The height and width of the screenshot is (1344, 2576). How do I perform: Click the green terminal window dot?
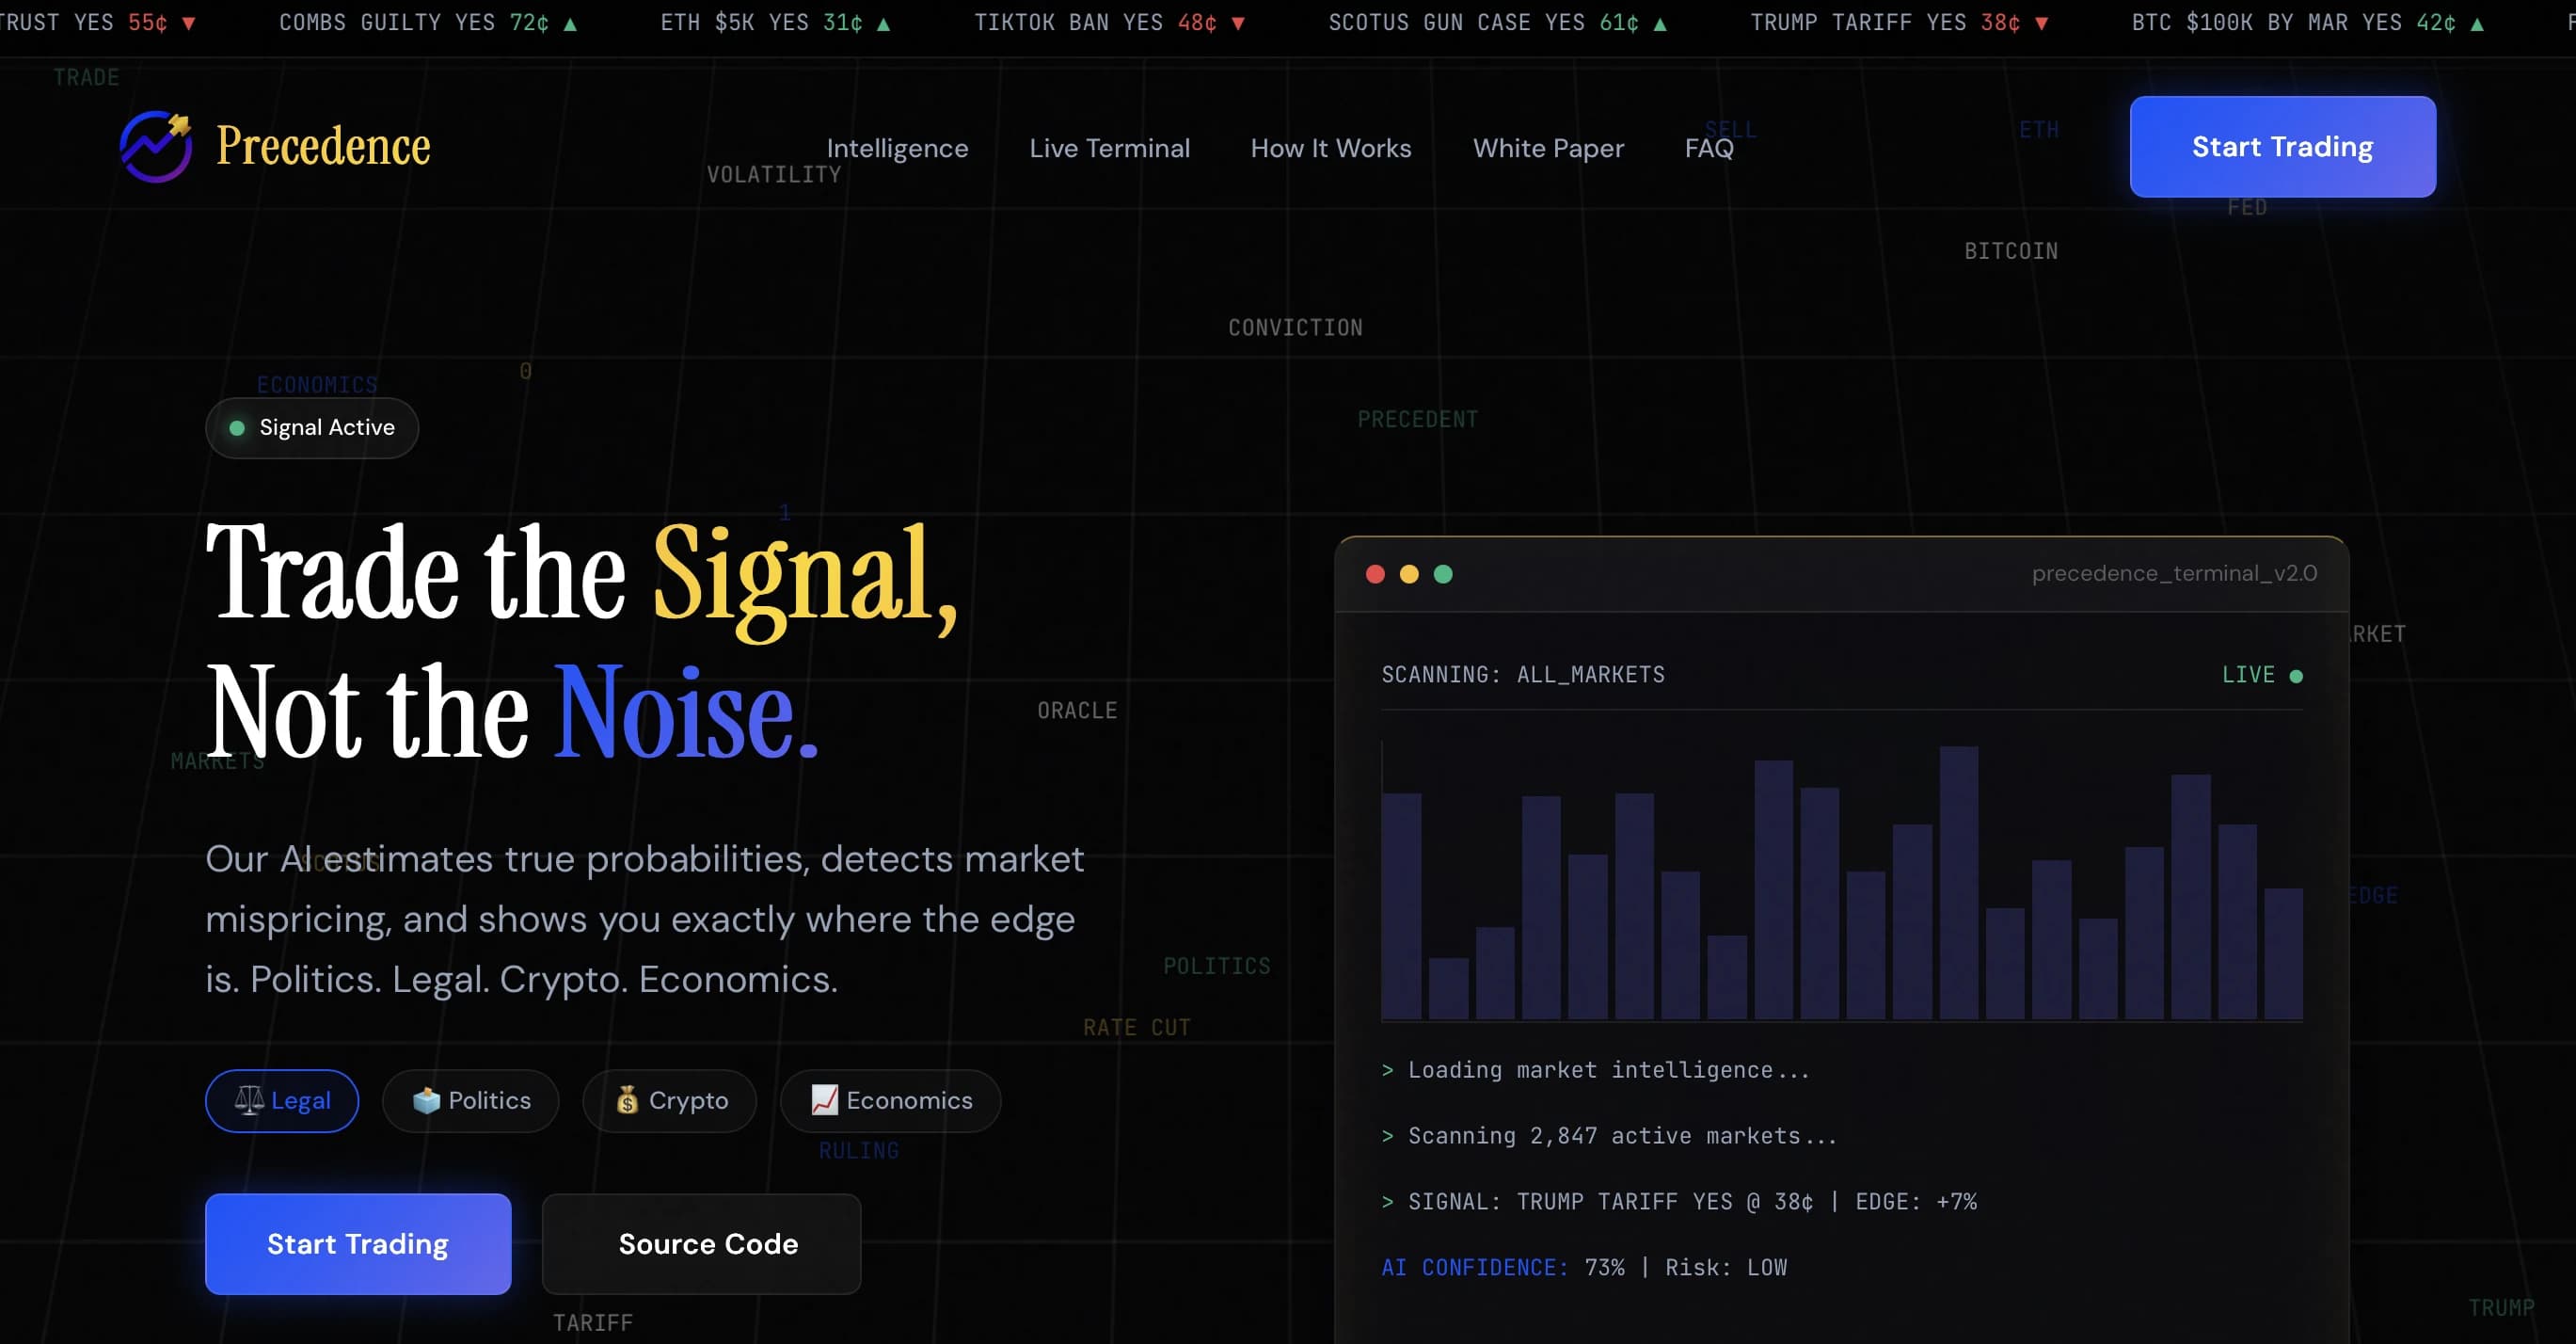pyautogui.click(x=1443, y=574)
